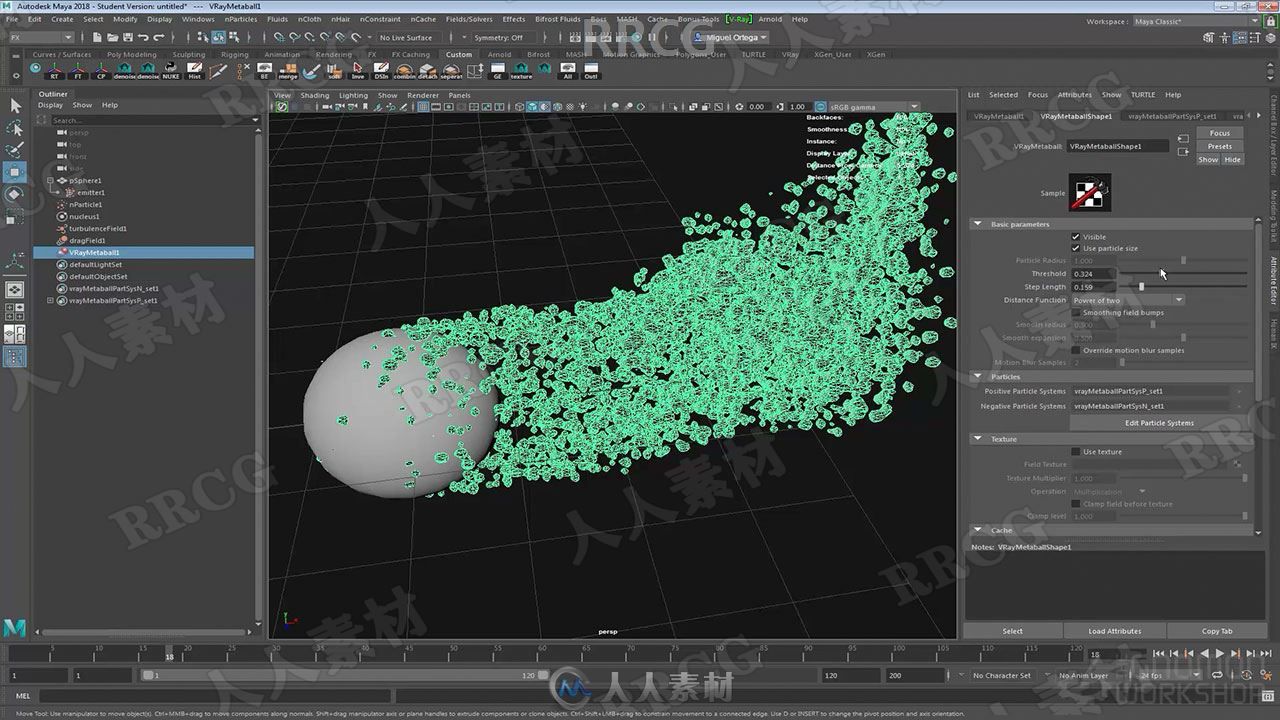Click the separate shelf icon

451,71
